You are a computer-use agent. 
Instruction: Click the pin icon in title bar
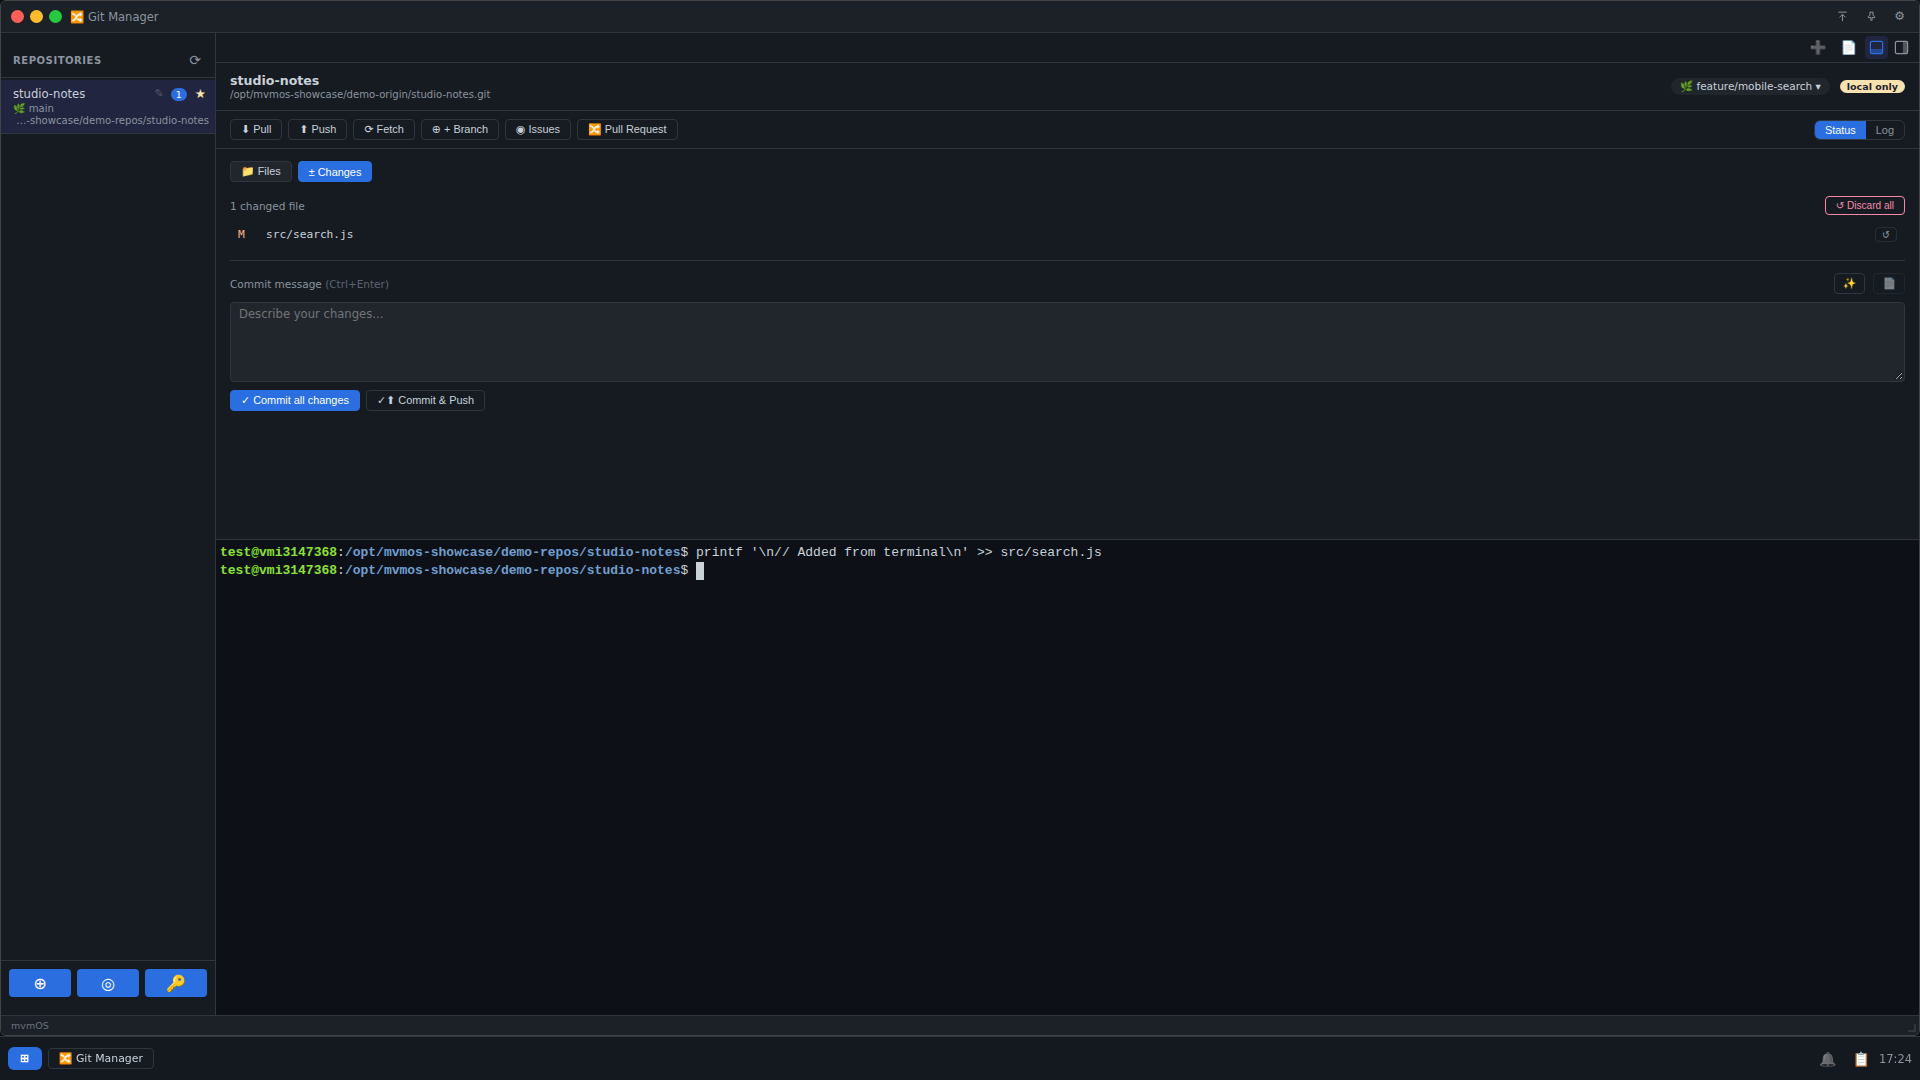point(1871,16)
